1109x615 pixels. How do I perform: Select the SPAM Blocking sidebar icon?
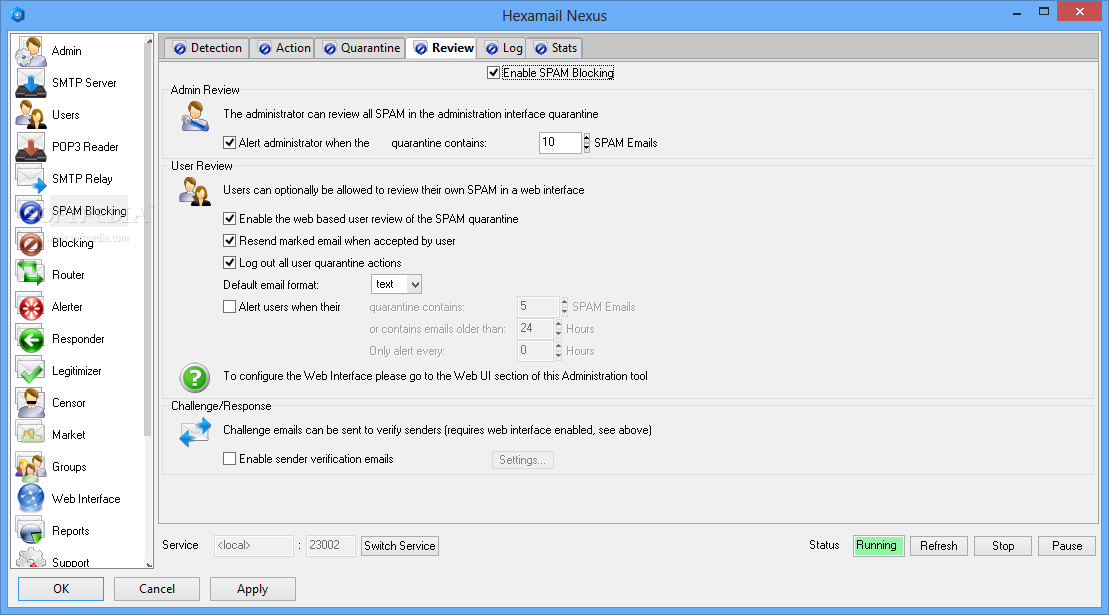[30, 211]
